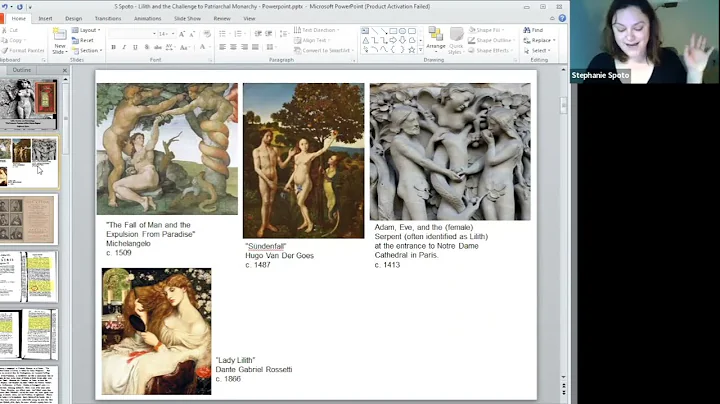The width and height of the screenshot is (720, 404).
Task: Open the Customize Quick Access Toolbar arrow
Action: click(x=30, y=7)
